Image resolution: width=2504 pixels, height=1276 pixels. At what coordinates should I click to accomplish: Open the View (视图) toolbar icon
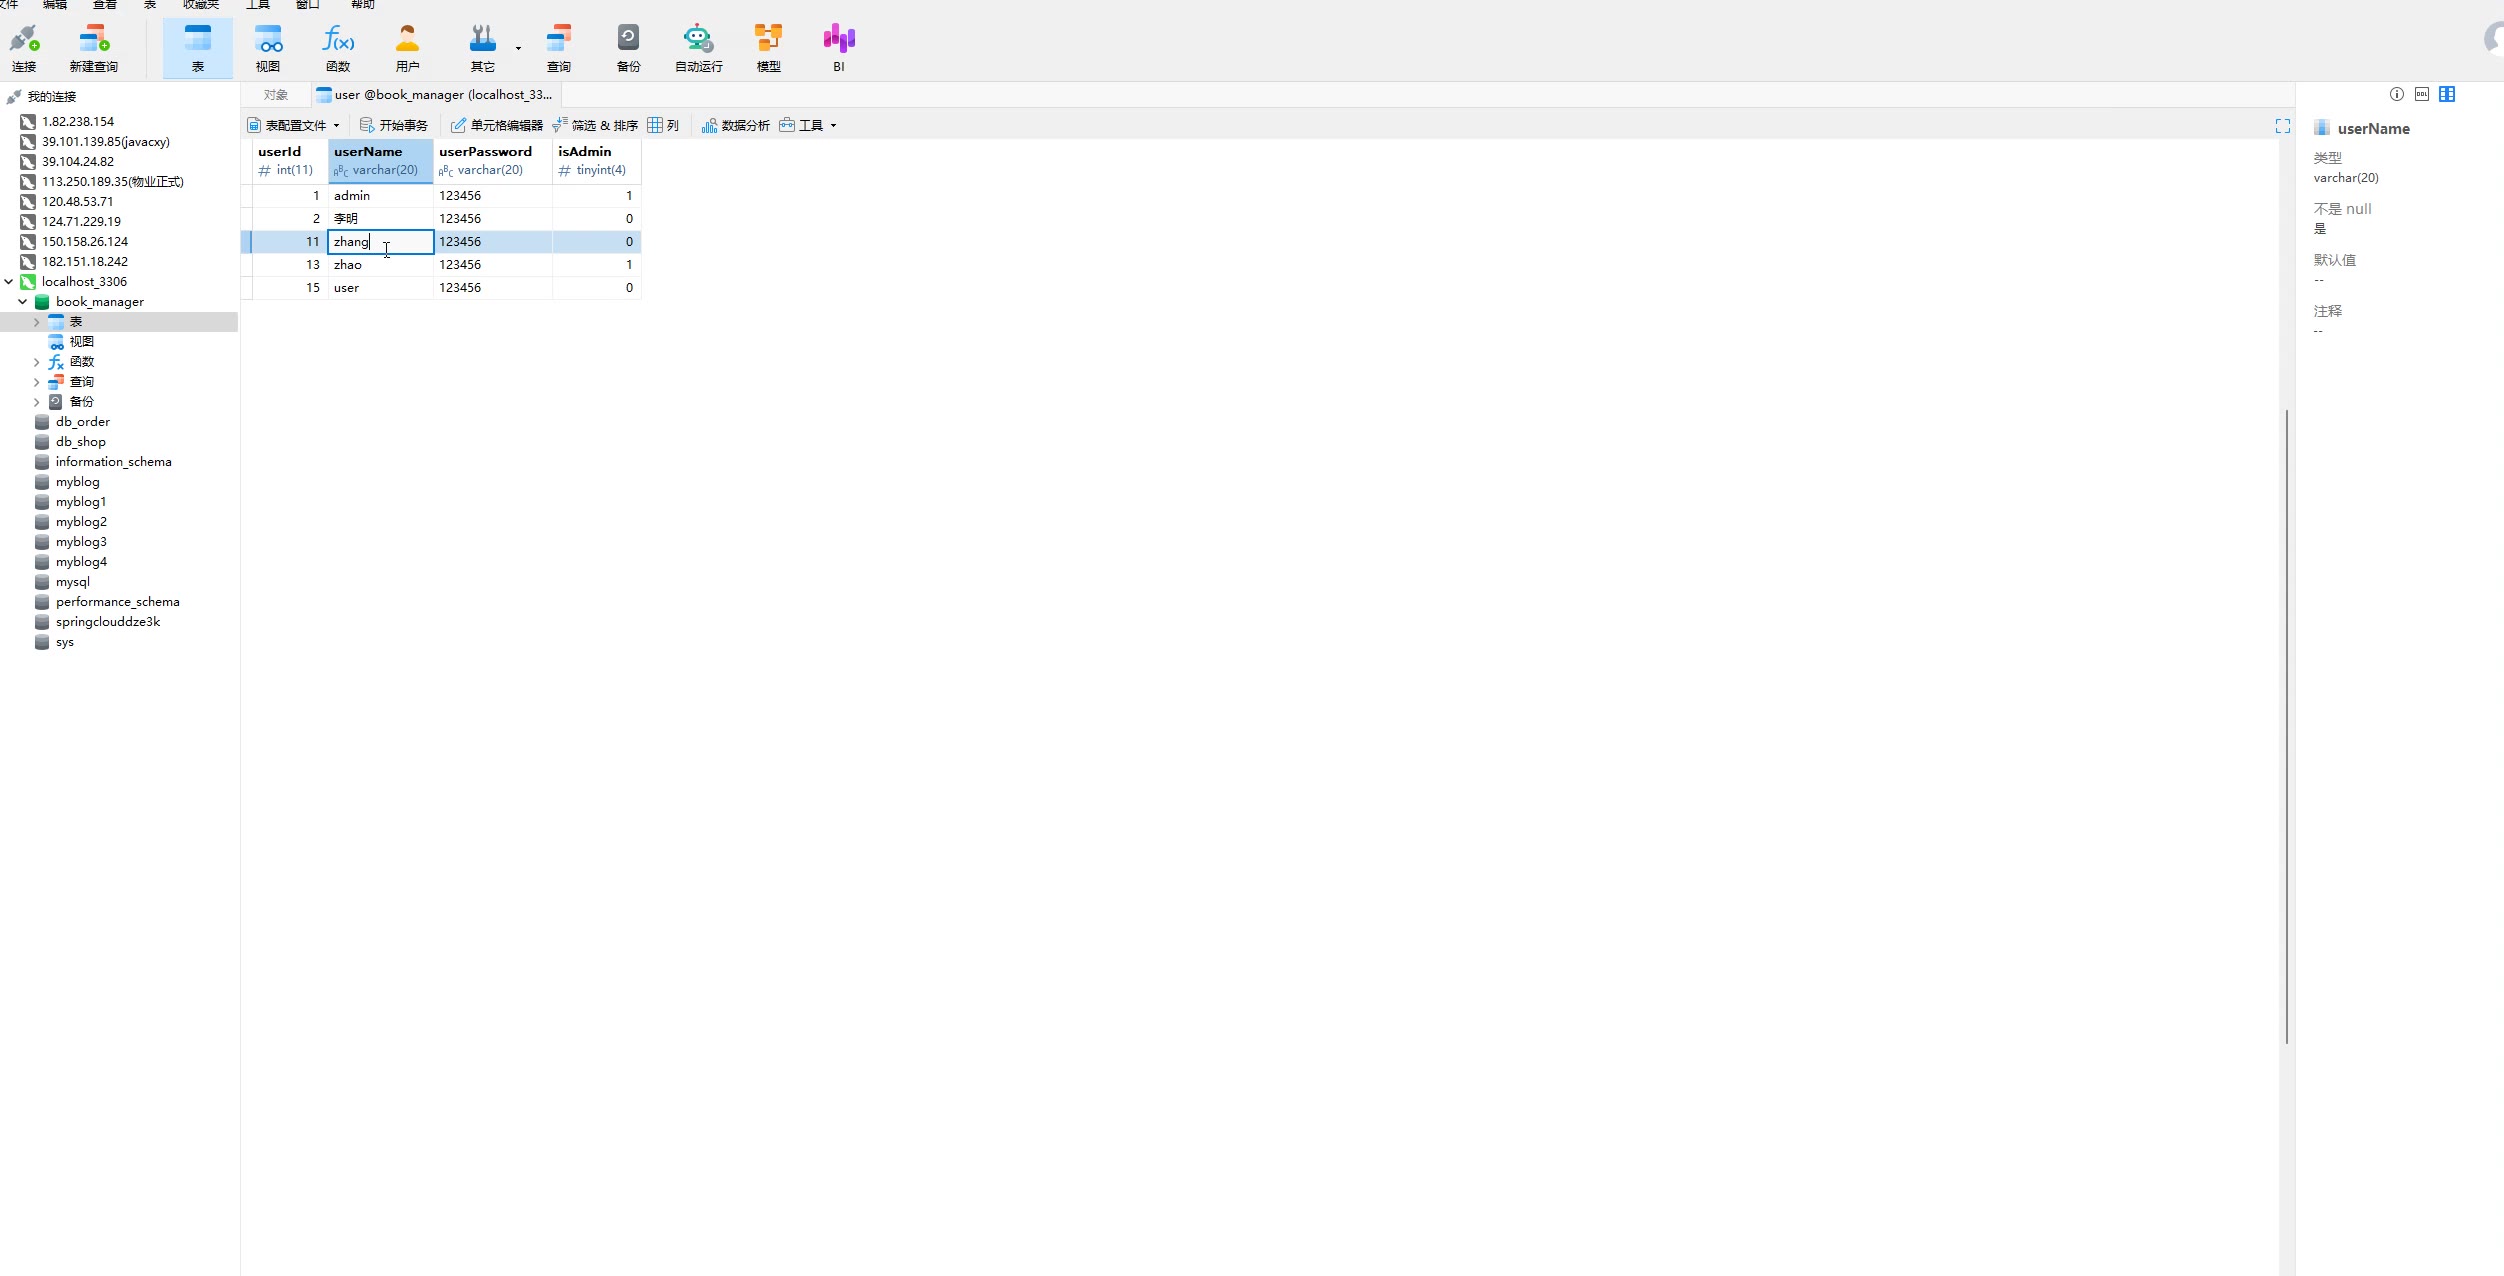coord(268,48)
